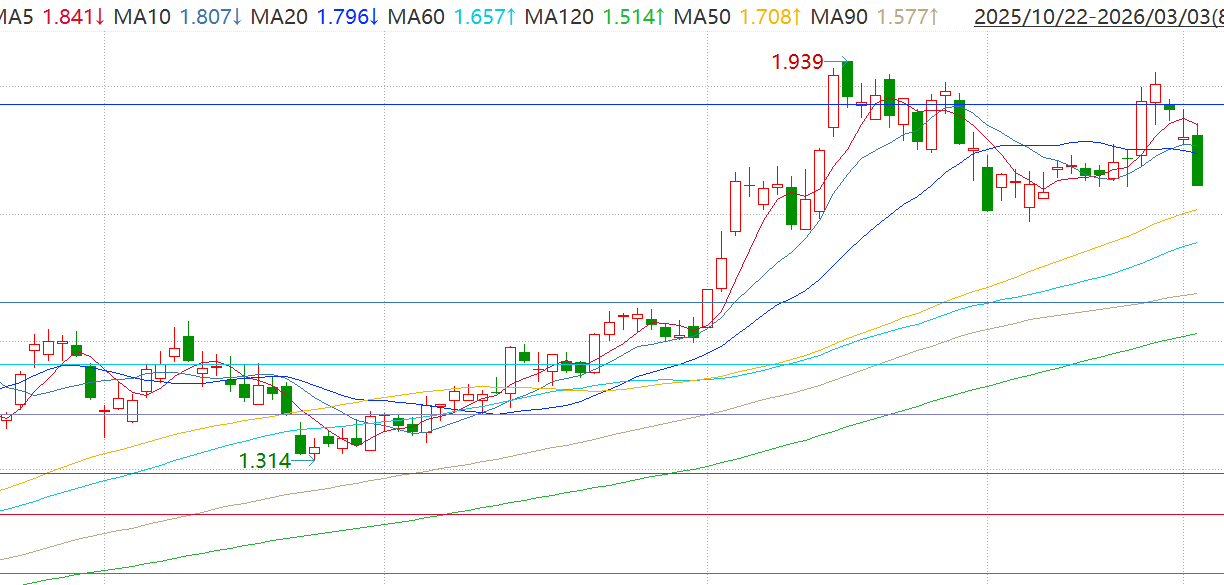Click the MA5 indicator label
Viewport: 1224px width, 585px height.
(x=17, y=17)
